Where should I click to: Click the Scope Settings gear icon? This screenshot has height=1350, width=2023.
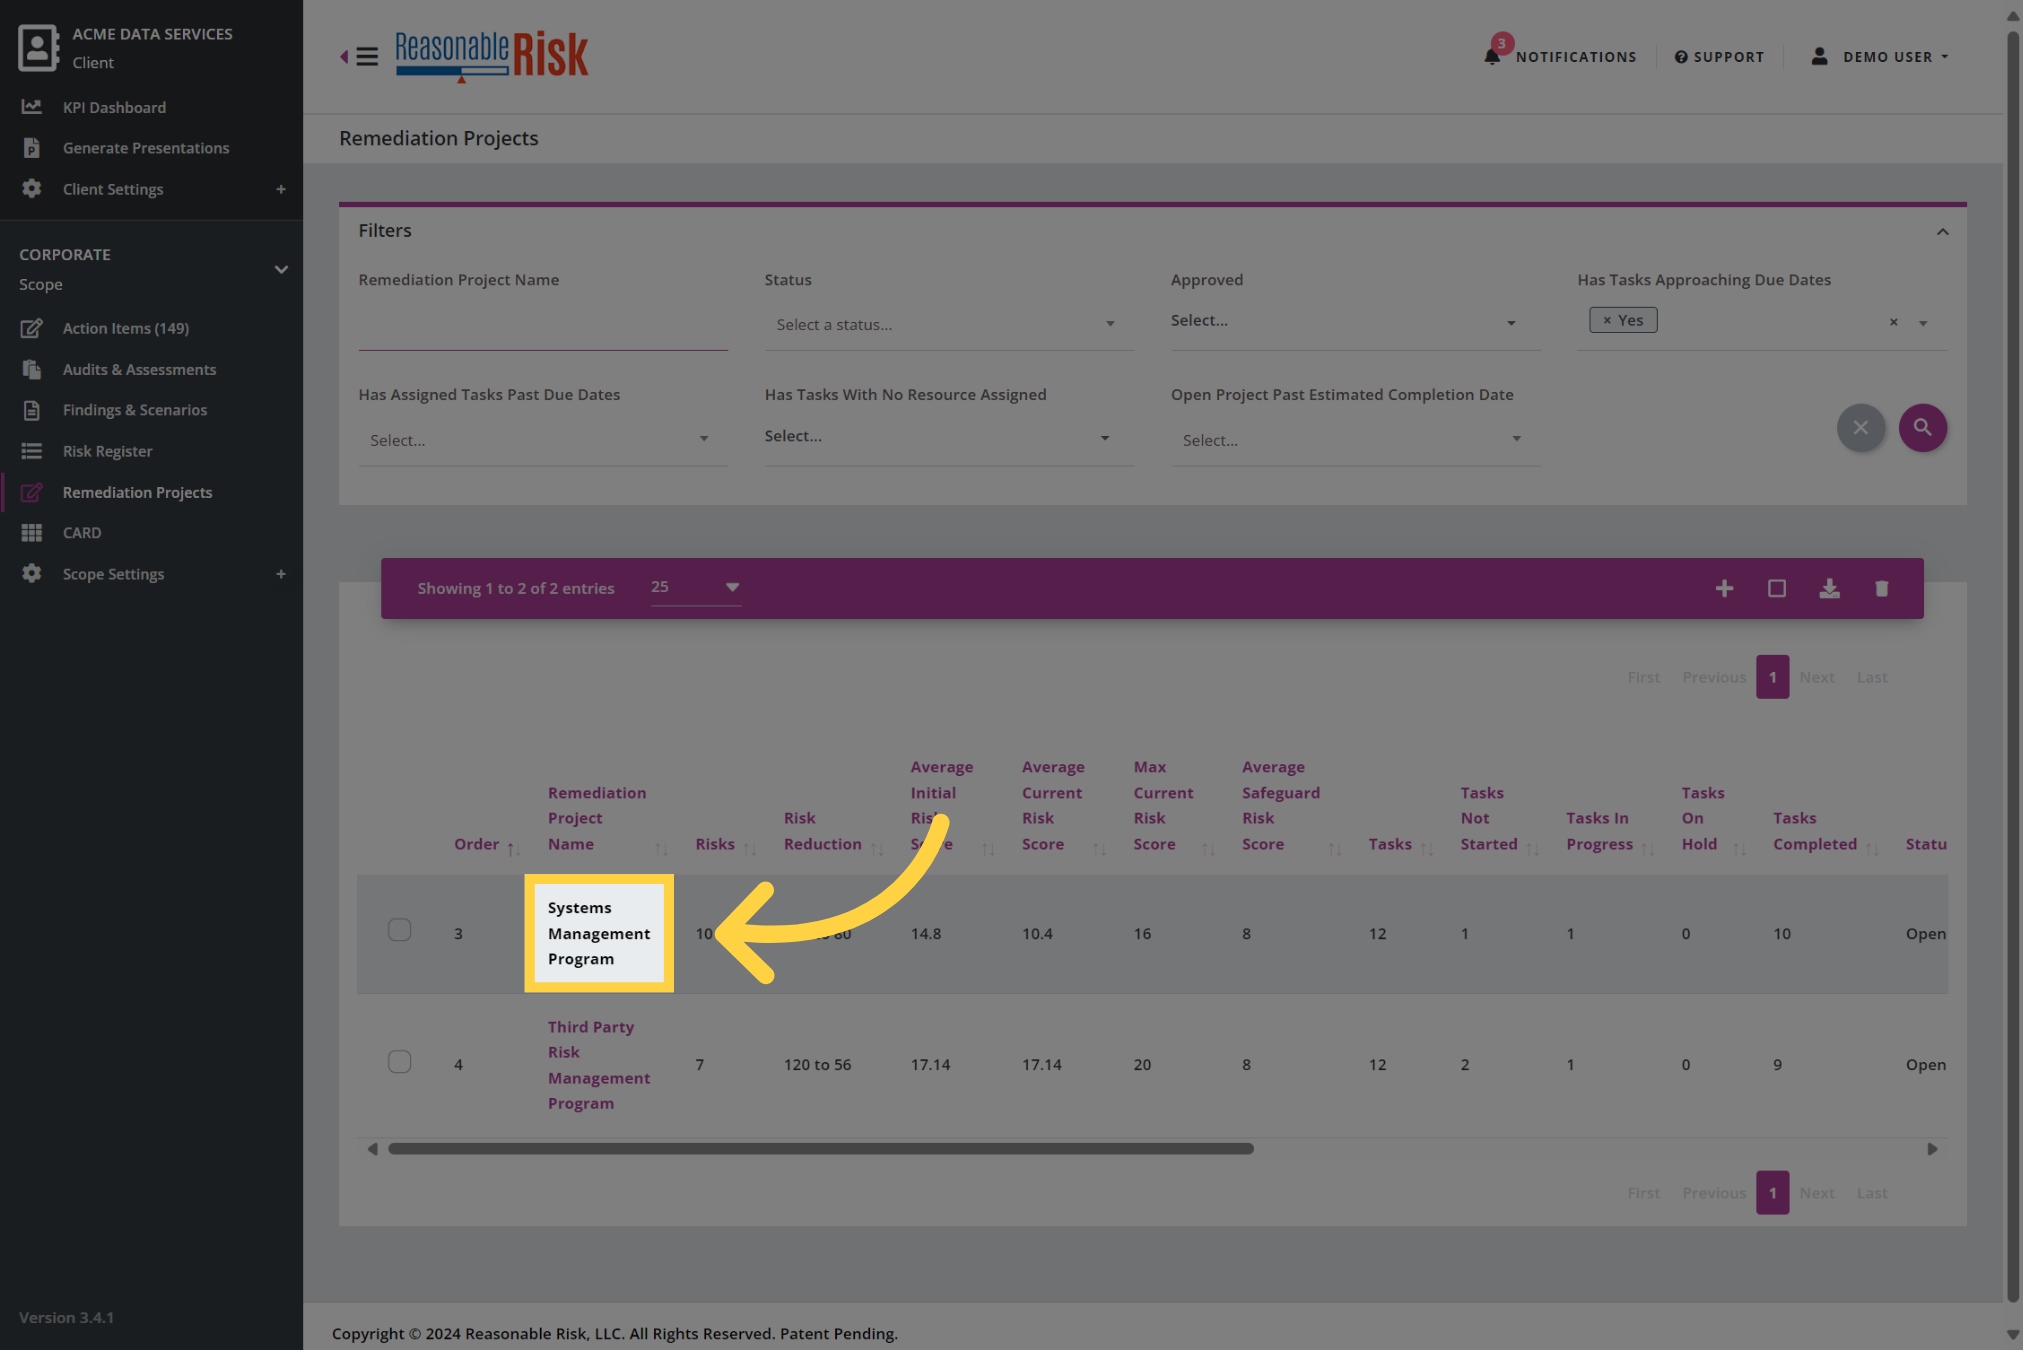point(32,573)
